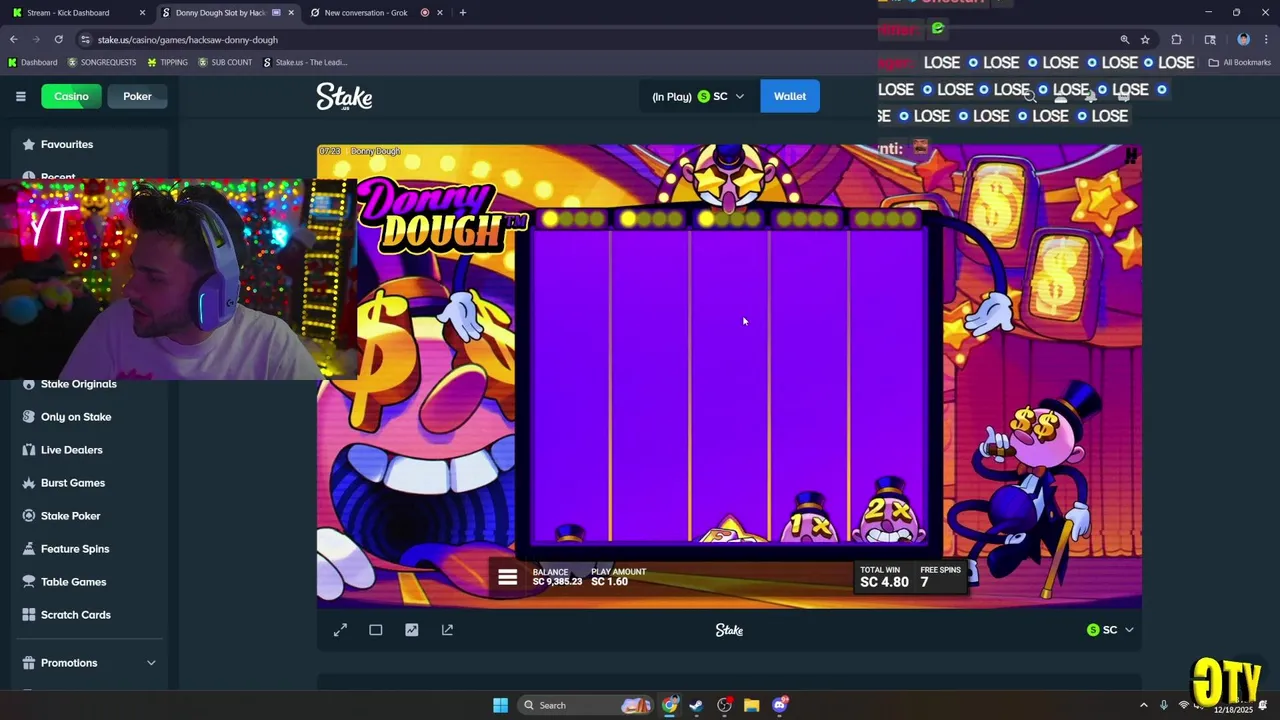Open the SONGREQUESTS bookmark
Image resolution: width=1280 pixels, height=720 pixels.
(102, 62)
